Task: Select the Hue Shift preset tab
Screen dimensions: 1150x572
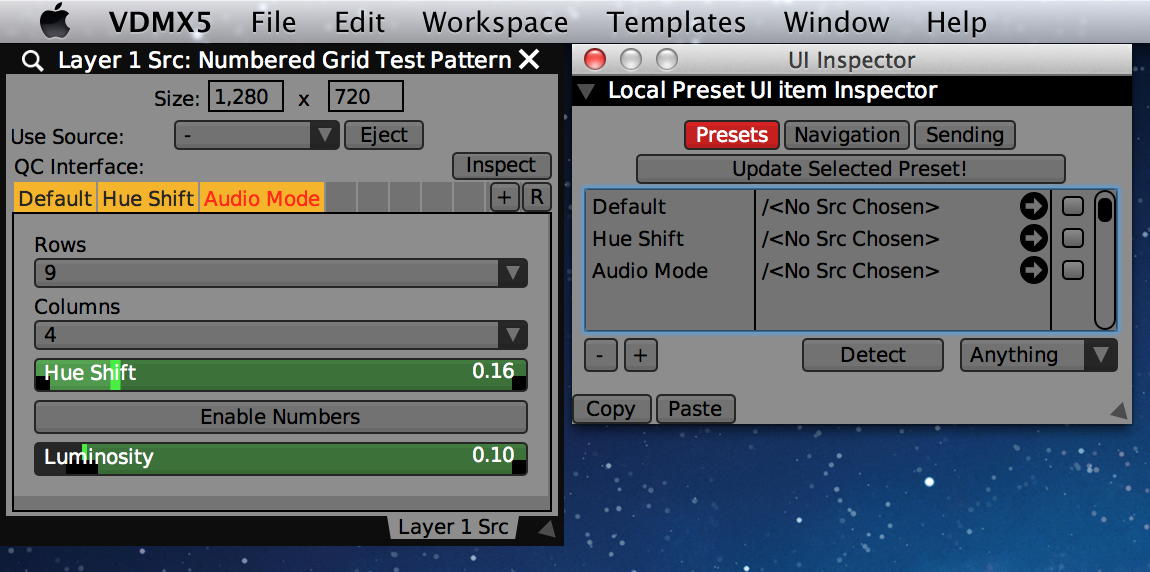Action: point(148,198)
